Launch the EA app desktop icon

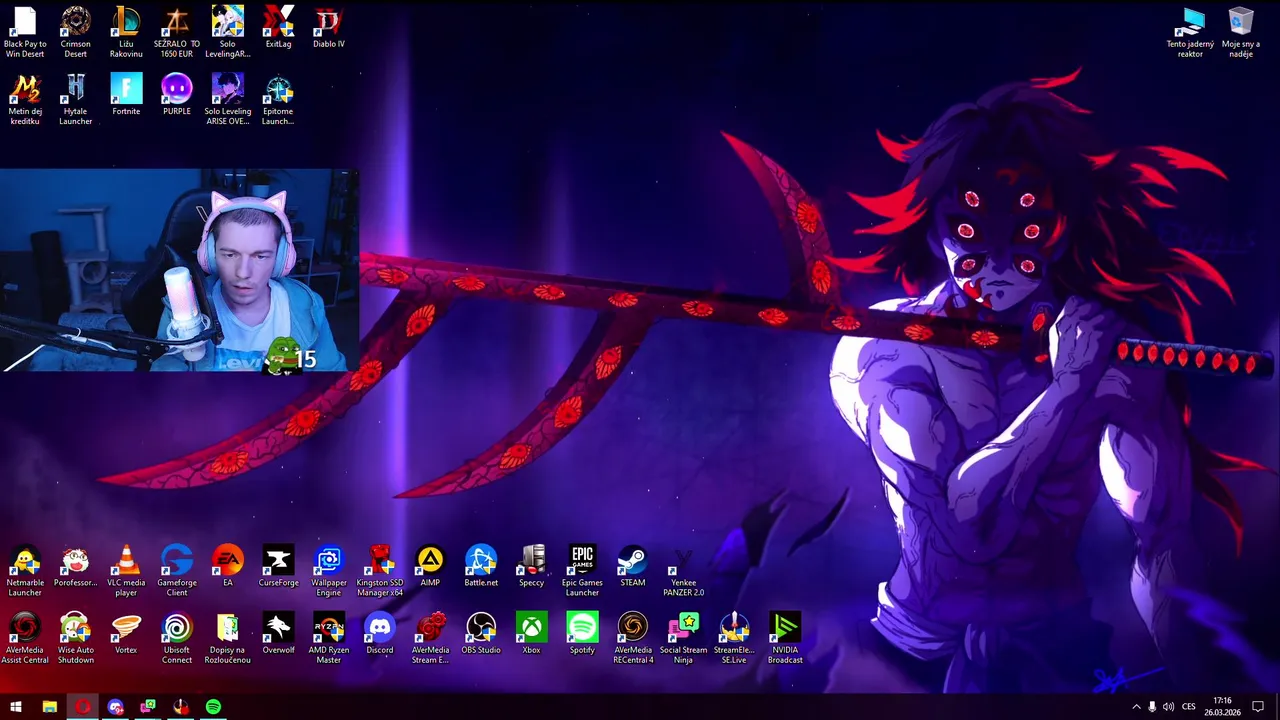(228, 566)
